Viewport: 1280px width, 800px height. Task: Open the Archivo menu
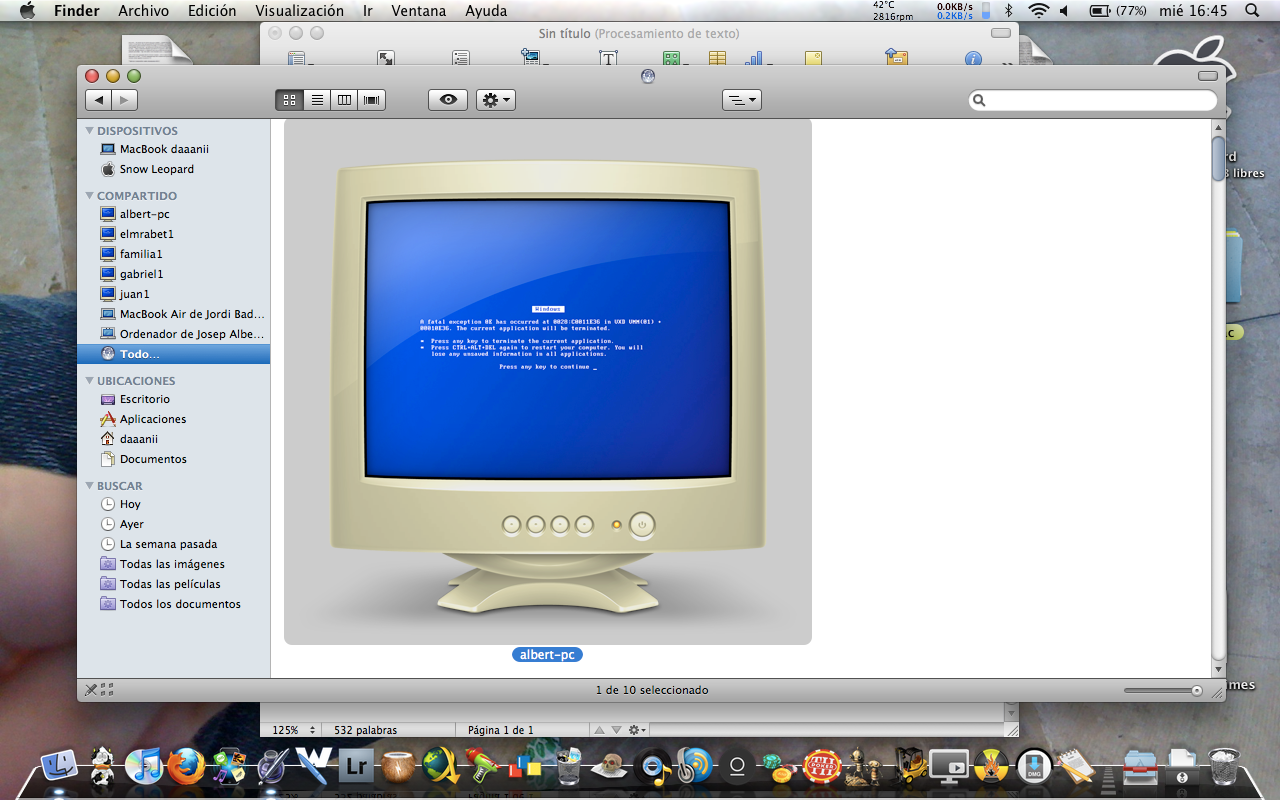click(143, 11)
